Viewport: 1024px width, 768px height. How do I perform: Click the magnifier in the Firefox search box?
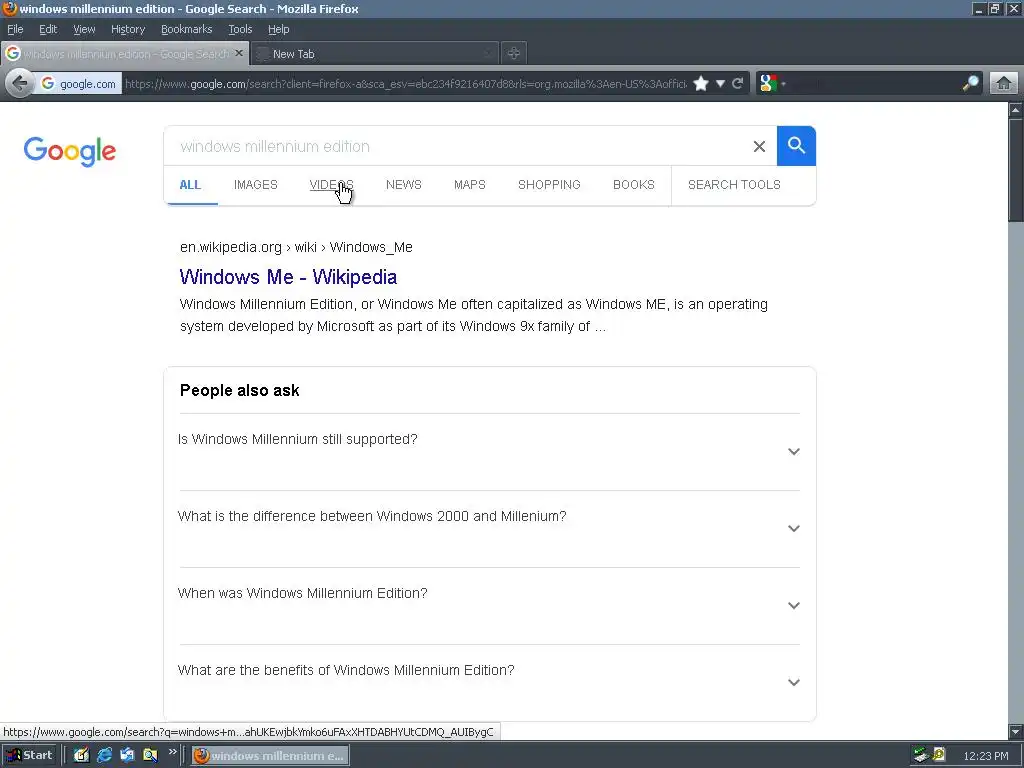[970, 84]
